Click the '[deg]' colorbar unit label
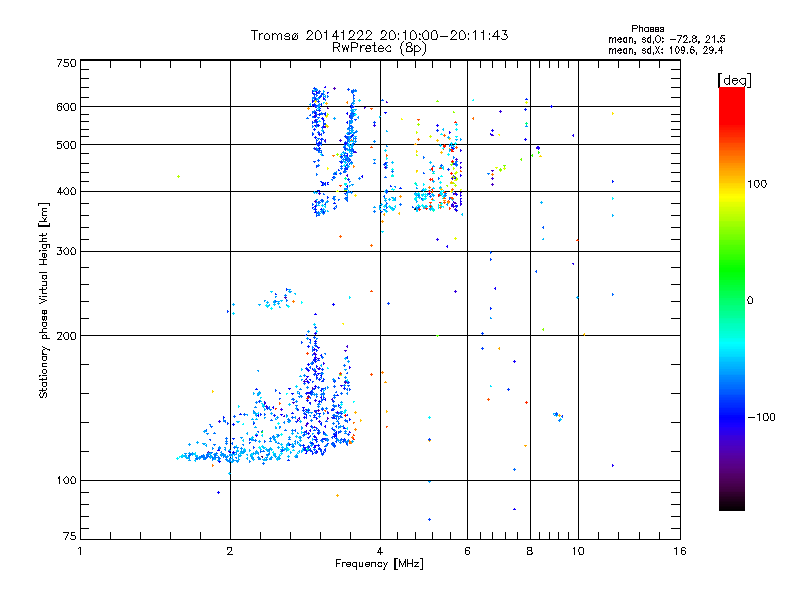This screenshot has width=800, height=600. [734, 80]
